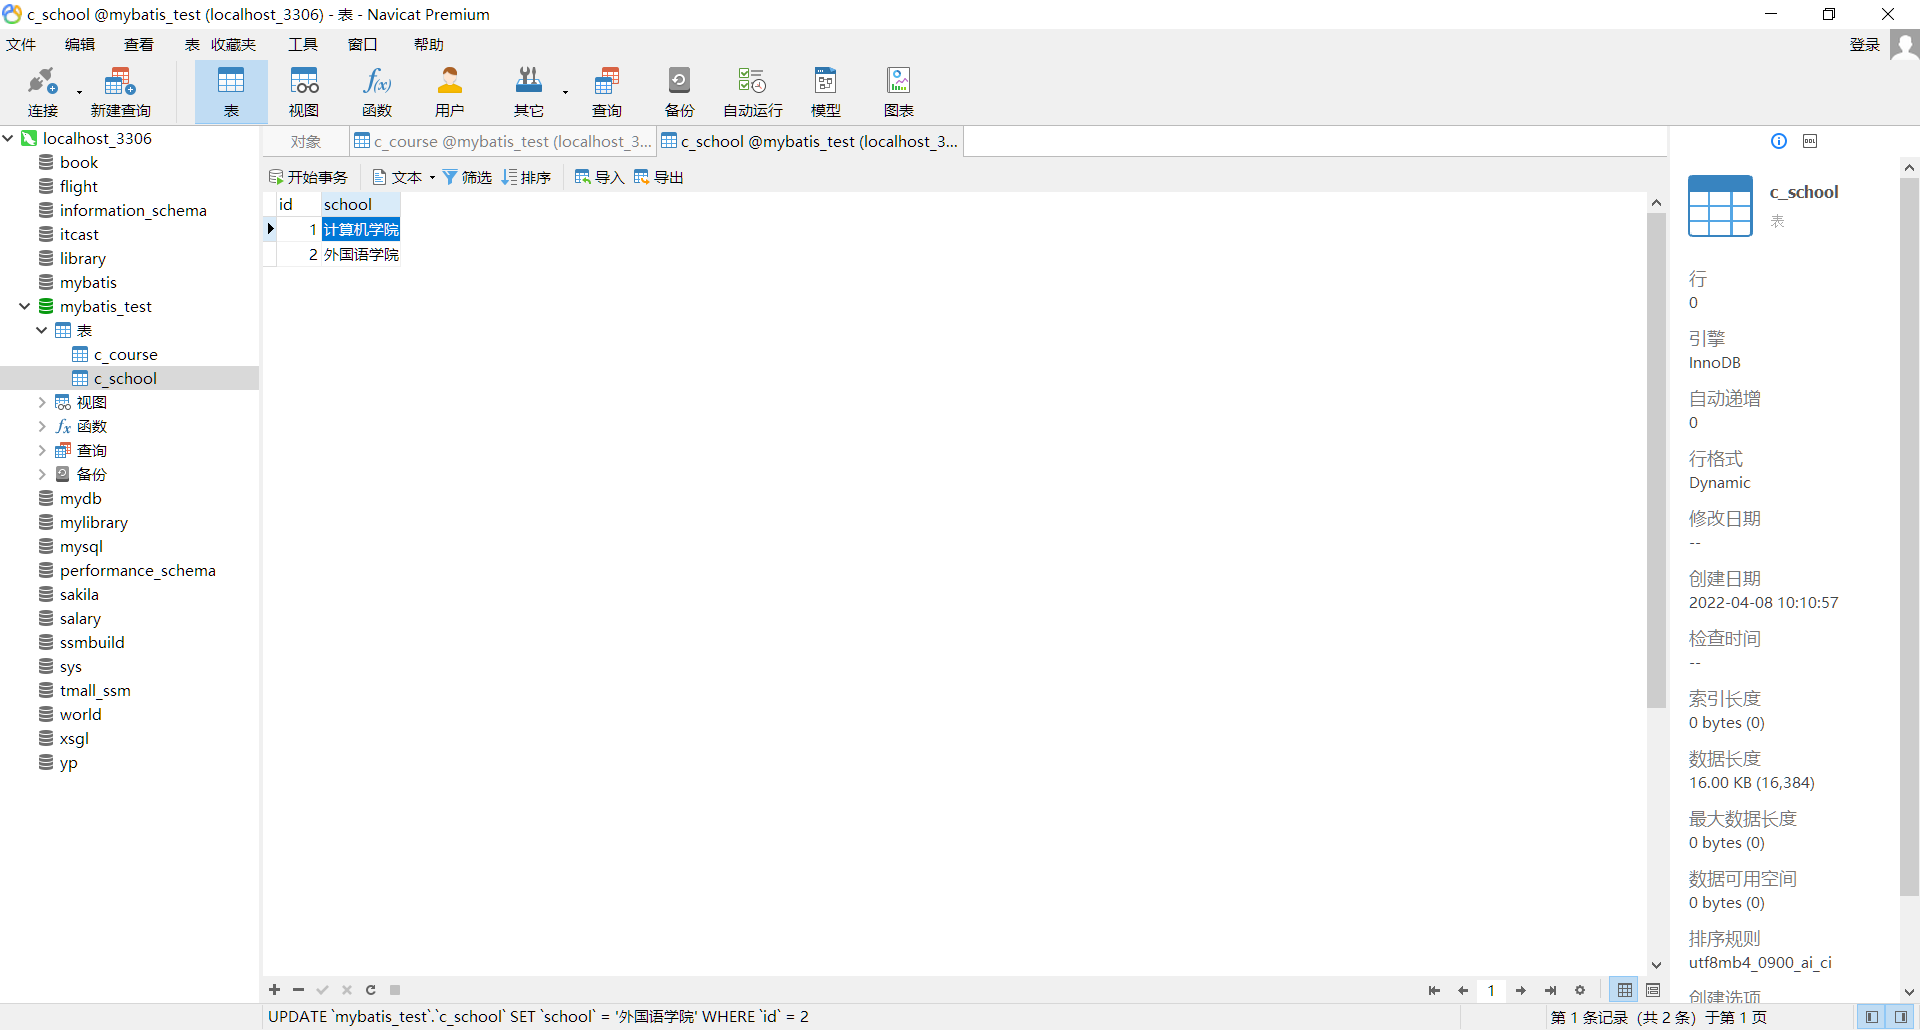Switch to the c_course tab
The image size is (1920, 1030).
tap(503, 142)
